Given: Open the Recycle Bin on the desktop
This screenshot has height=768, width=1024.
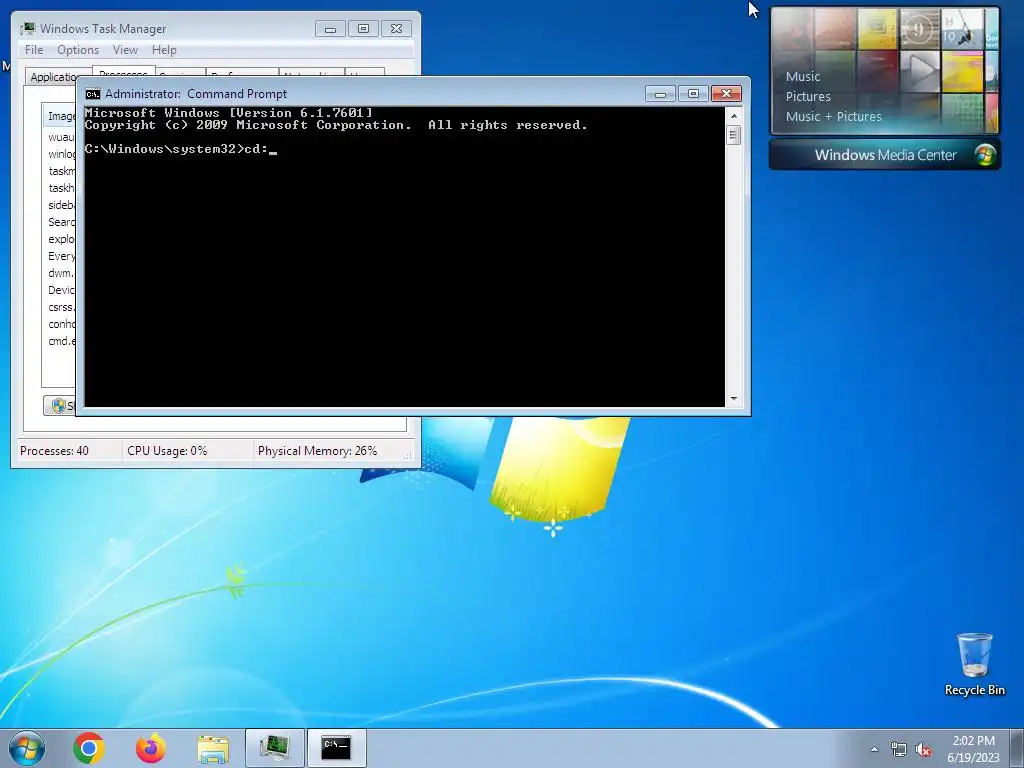Looking at the screenshot, I should [x=974, y=664].
